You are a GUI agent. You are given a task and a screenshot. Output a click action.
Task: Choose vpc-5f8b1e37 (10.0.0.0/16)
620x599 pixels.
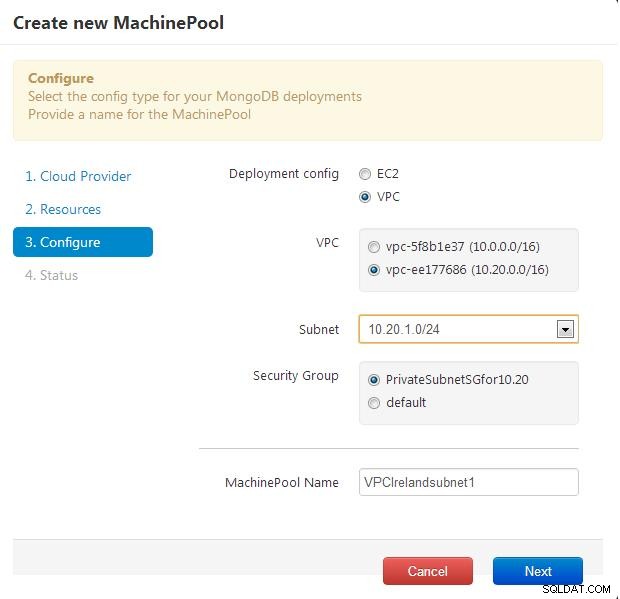[374, 247]
